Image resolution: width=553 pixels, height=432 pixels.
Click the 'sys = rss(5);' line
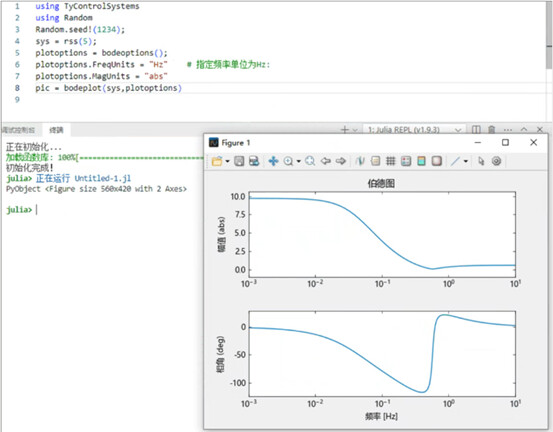(66, 41)
